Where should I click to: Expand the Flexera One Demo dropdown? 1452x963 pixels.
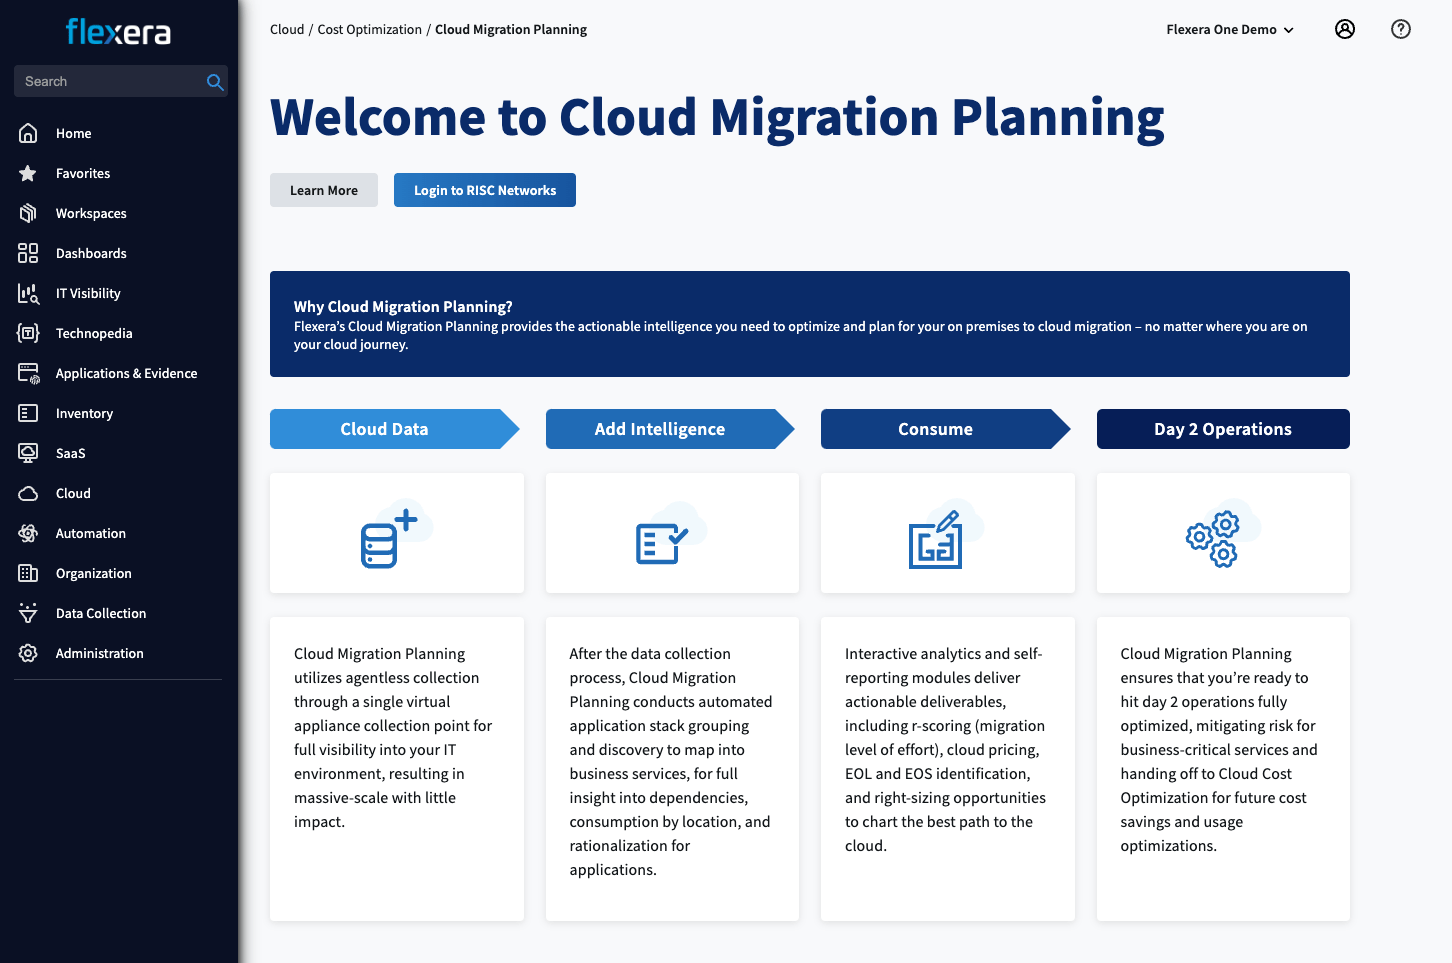(x=1230, y=30)
